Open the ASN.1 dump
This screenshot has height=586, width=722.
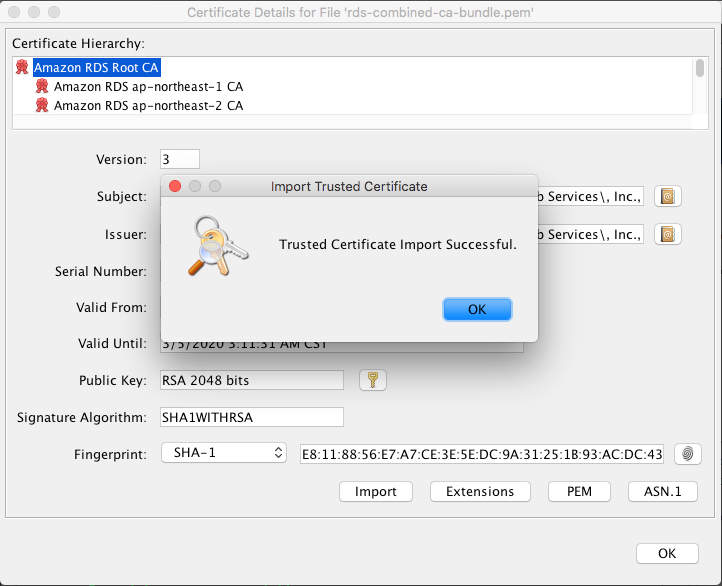(x=663, y=492)
